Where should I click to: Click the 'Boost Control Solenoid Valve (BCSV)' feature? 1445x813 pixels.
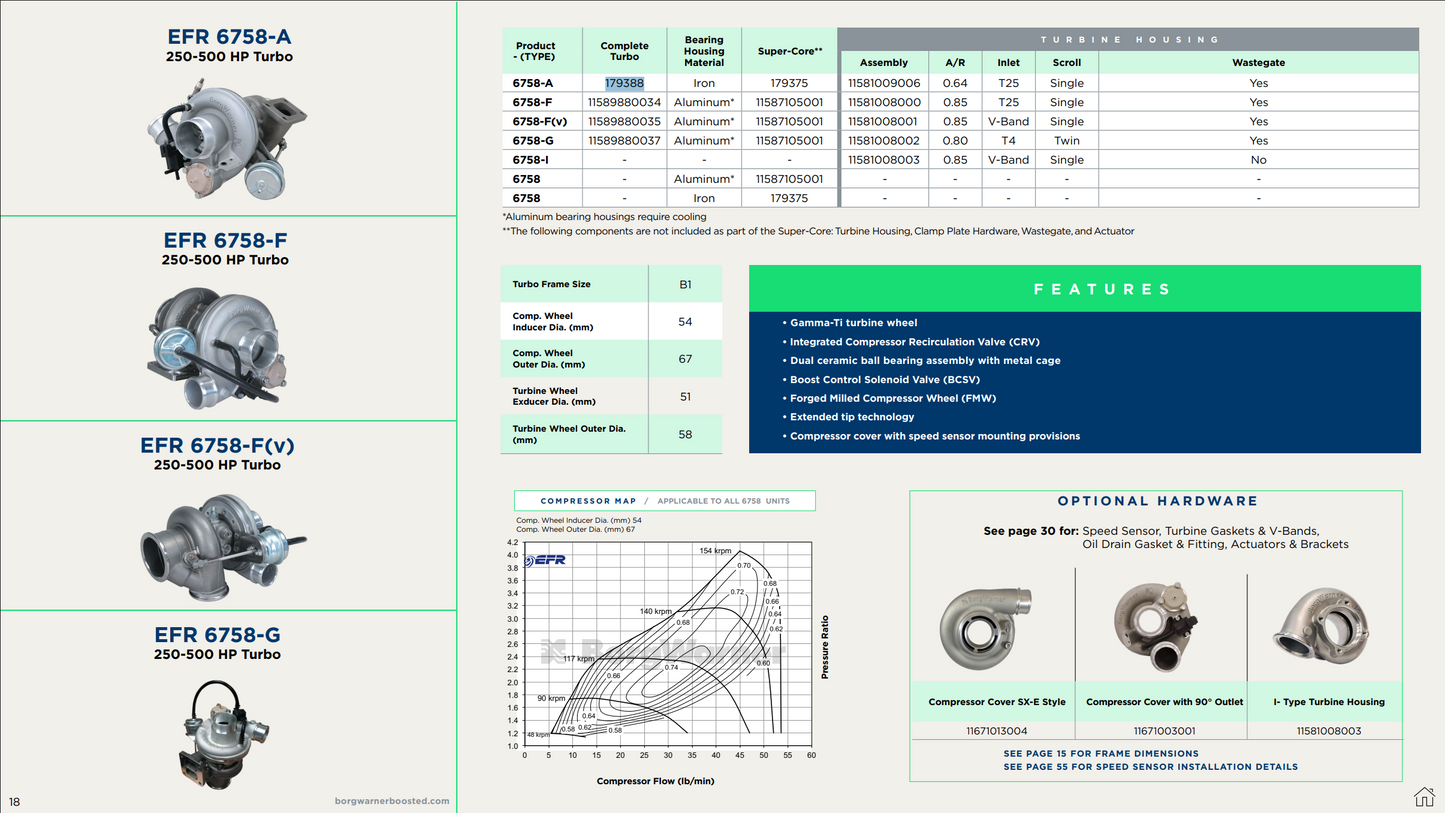coord(885,379)
